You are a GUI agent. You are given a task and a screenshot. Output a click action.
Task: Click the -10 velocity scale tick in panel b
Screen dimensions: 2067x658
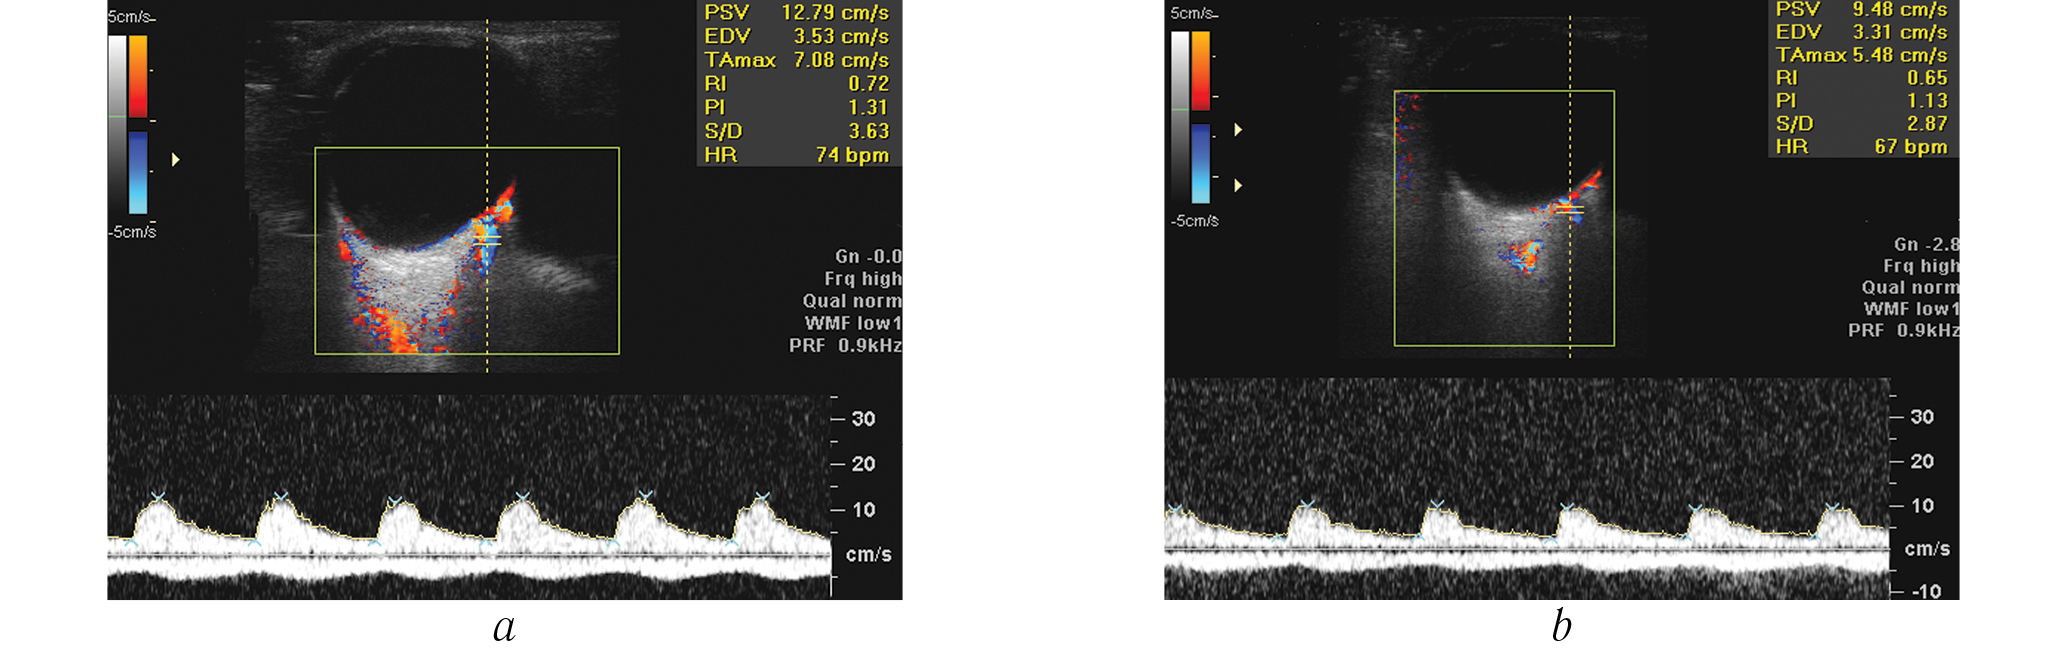click(1925, 591)
